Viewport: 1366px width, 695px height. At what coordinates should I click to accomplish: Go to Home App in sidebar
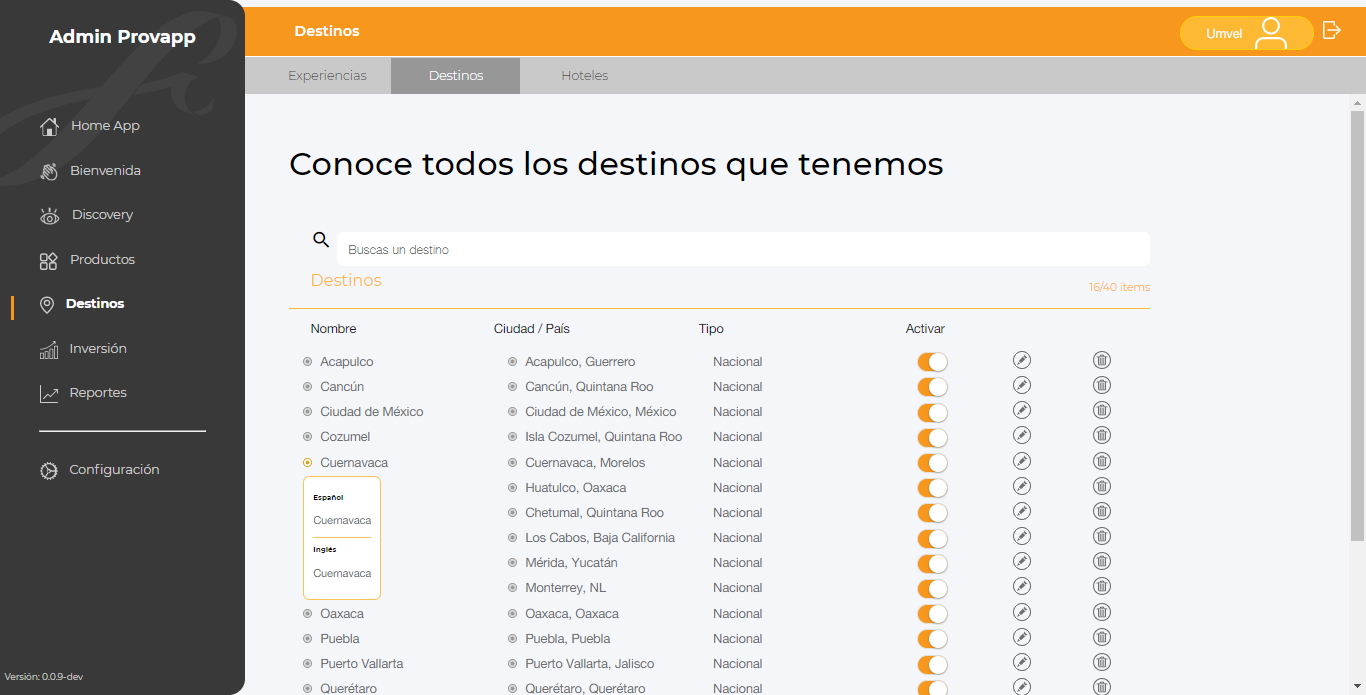(105, 126)
